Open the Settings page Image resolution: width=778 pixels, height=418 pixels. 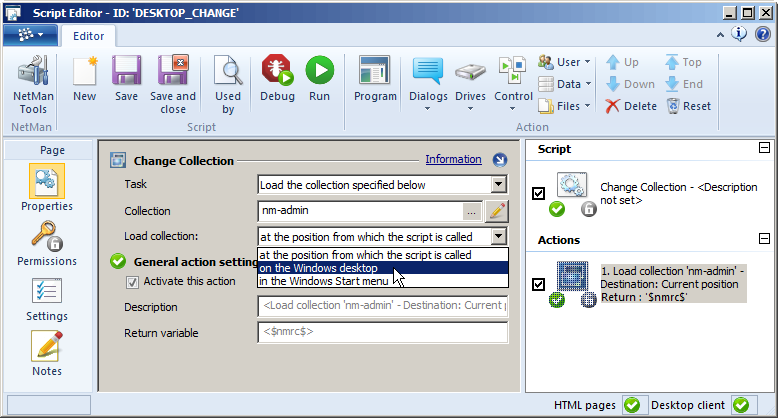pyautogui.click(x=47, y=299)
